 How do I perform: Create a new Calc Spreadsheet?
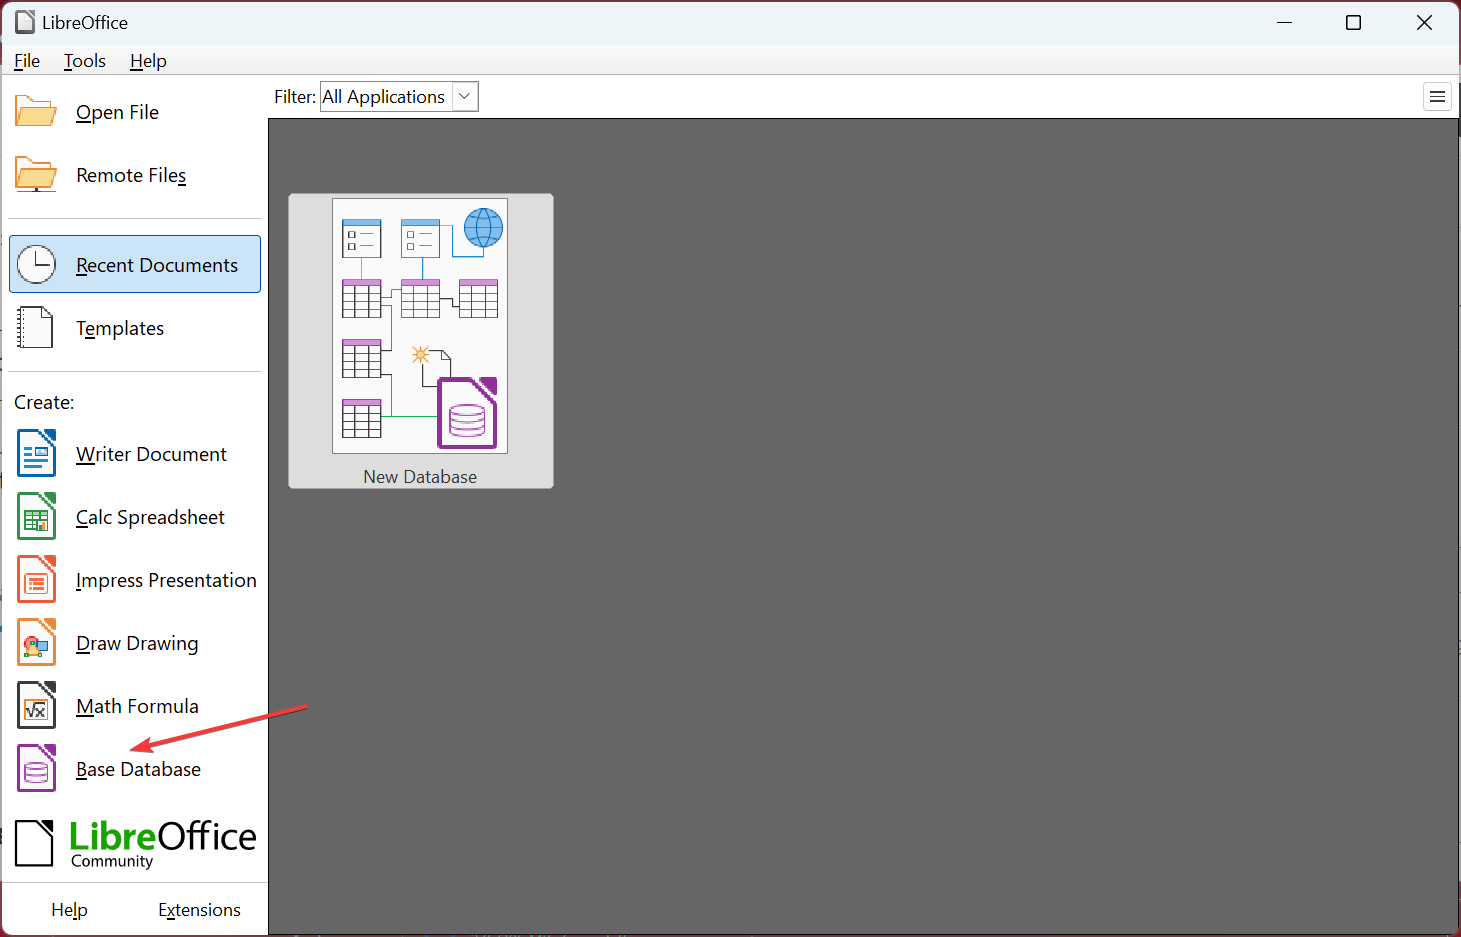pyautogui.click(x=150, y=517)
